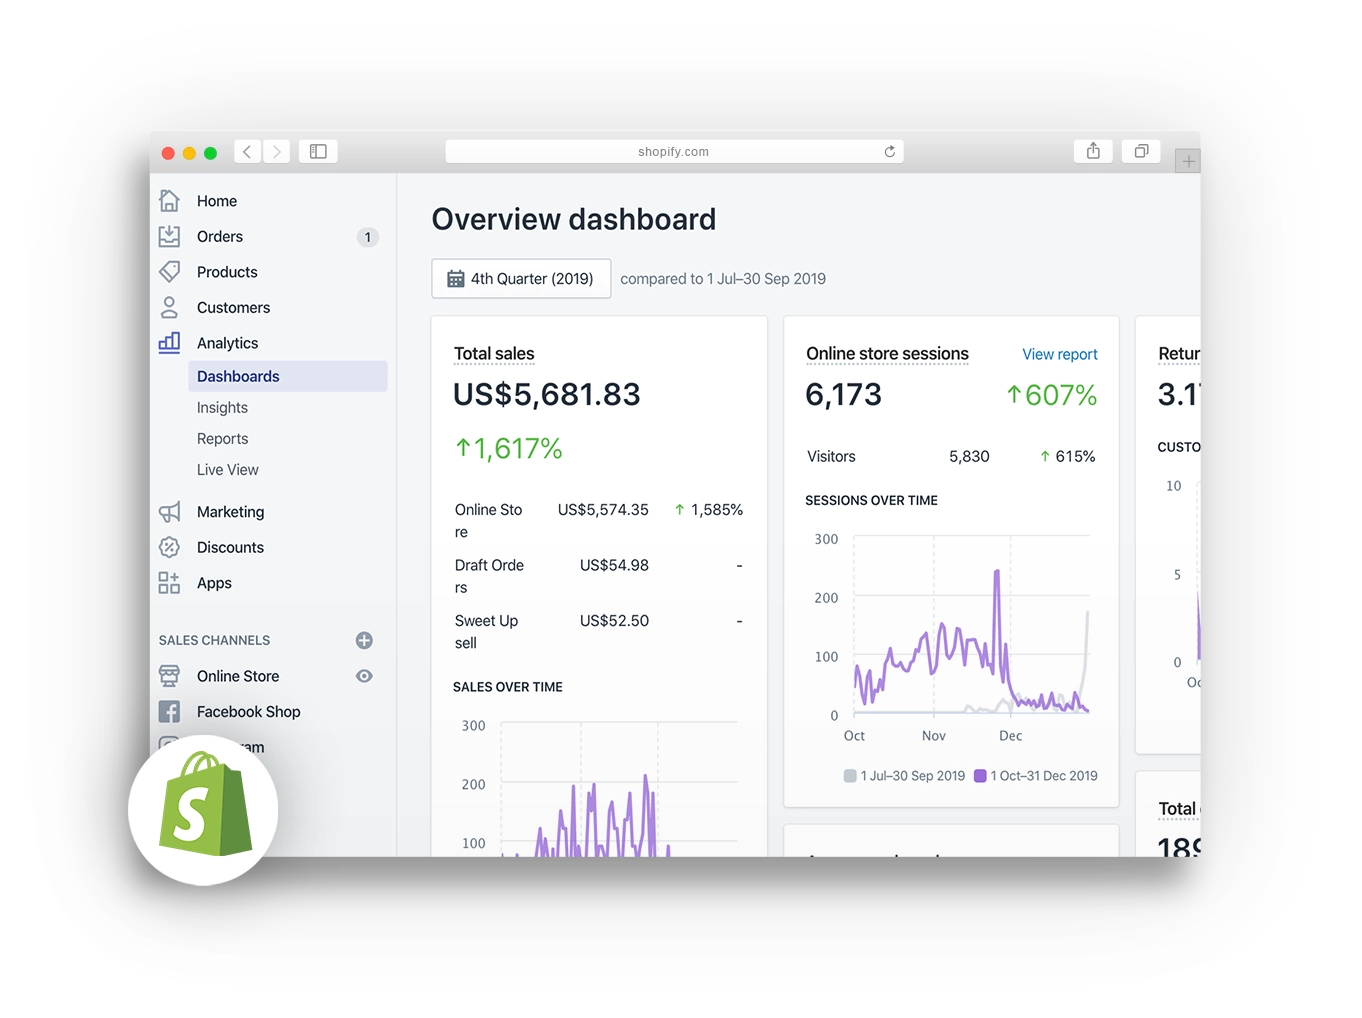The height and width of the screenshot is (1018, 1362).
Task: Toggle the 1 Oct–31 Dec 2019 legend series
Action: tap(1036, 776)
